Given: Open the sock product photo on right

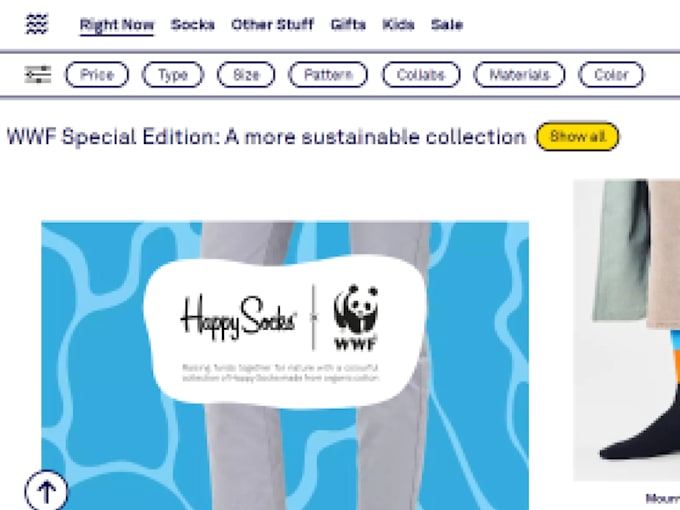Looking at the screenshot, I should pyautogui.click(x=627, y=330).
